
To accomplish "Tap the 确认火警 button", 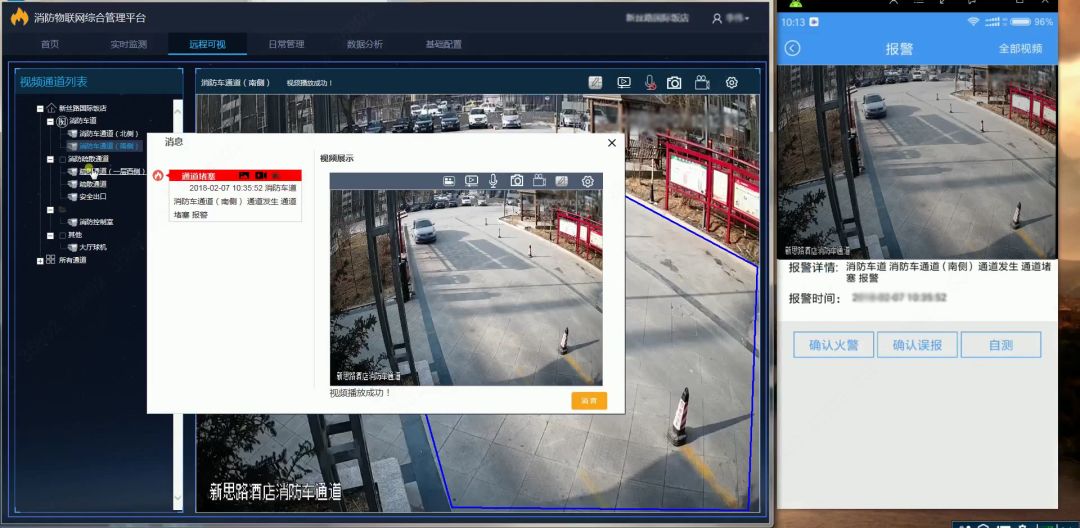I will pos(834,345).
